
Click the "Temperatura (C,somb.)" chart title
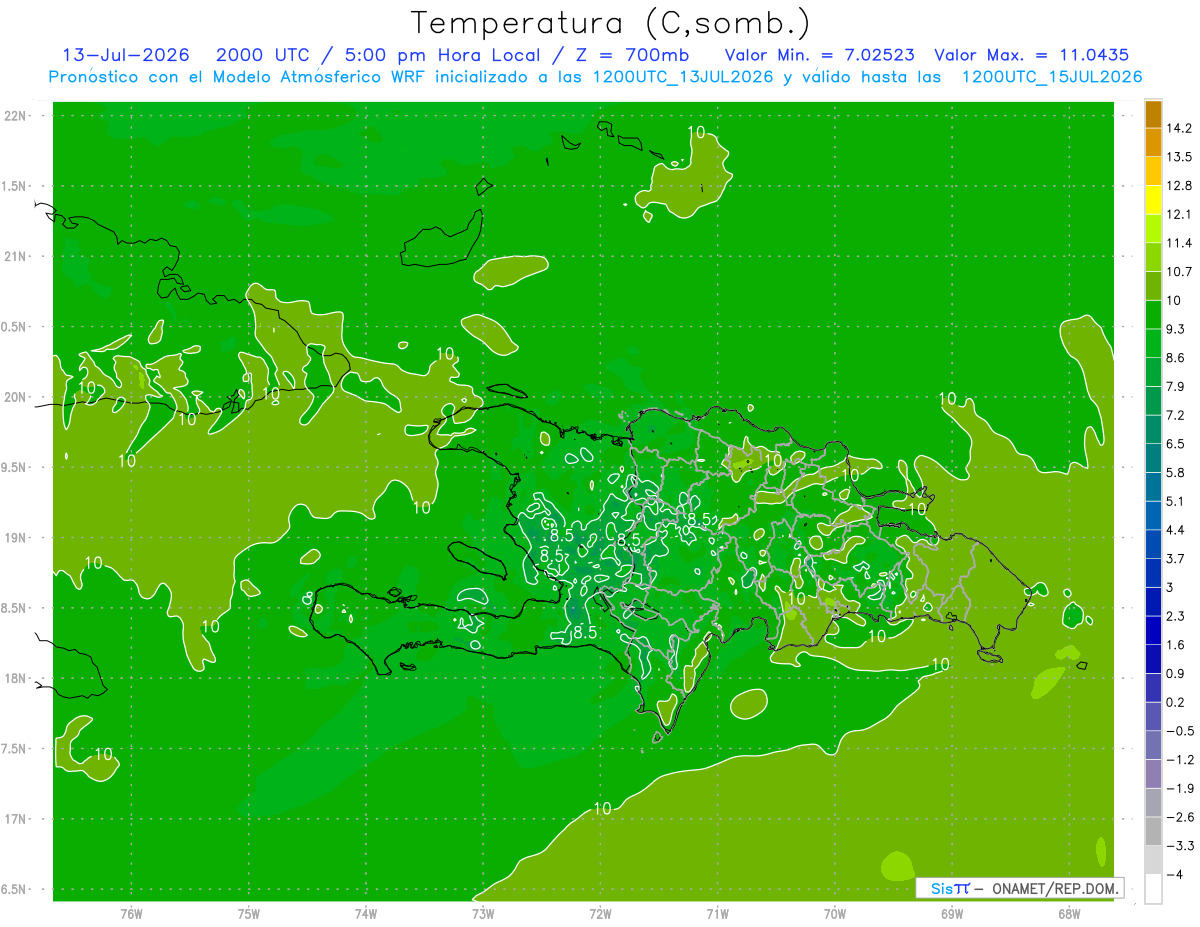coord(610,23)
